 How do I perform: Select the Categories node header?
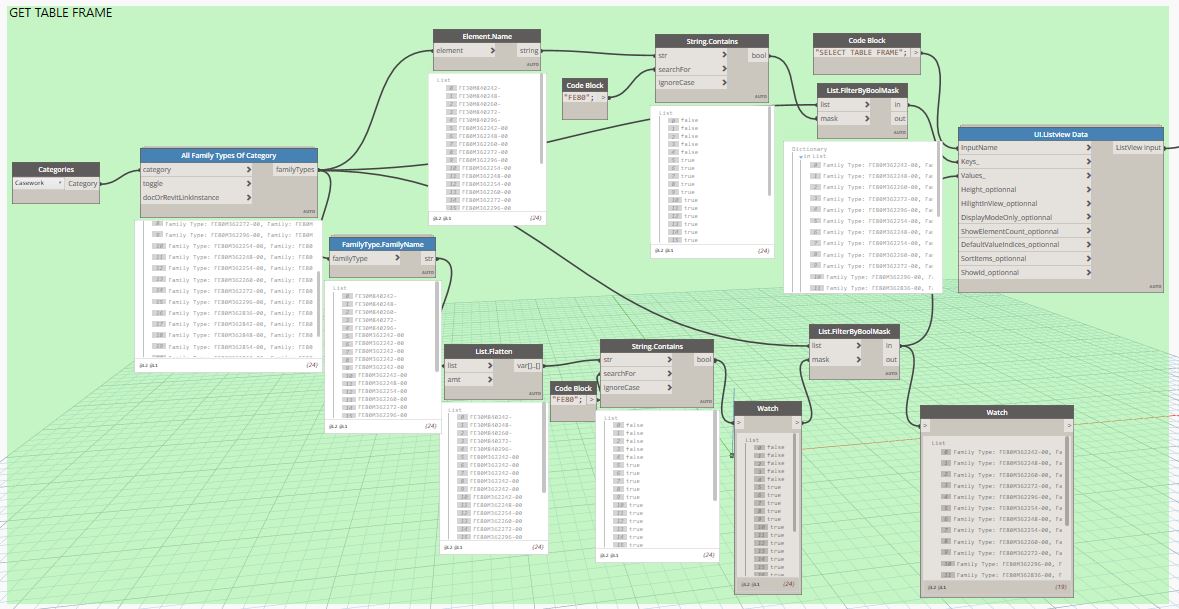tap(56, 169)
